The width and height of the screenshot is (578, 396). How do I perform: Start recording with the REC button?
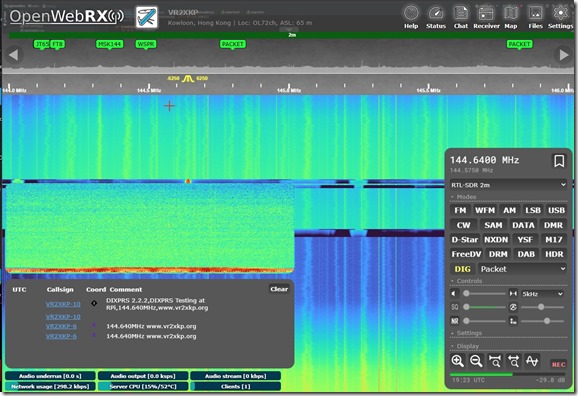coord(558,364)
